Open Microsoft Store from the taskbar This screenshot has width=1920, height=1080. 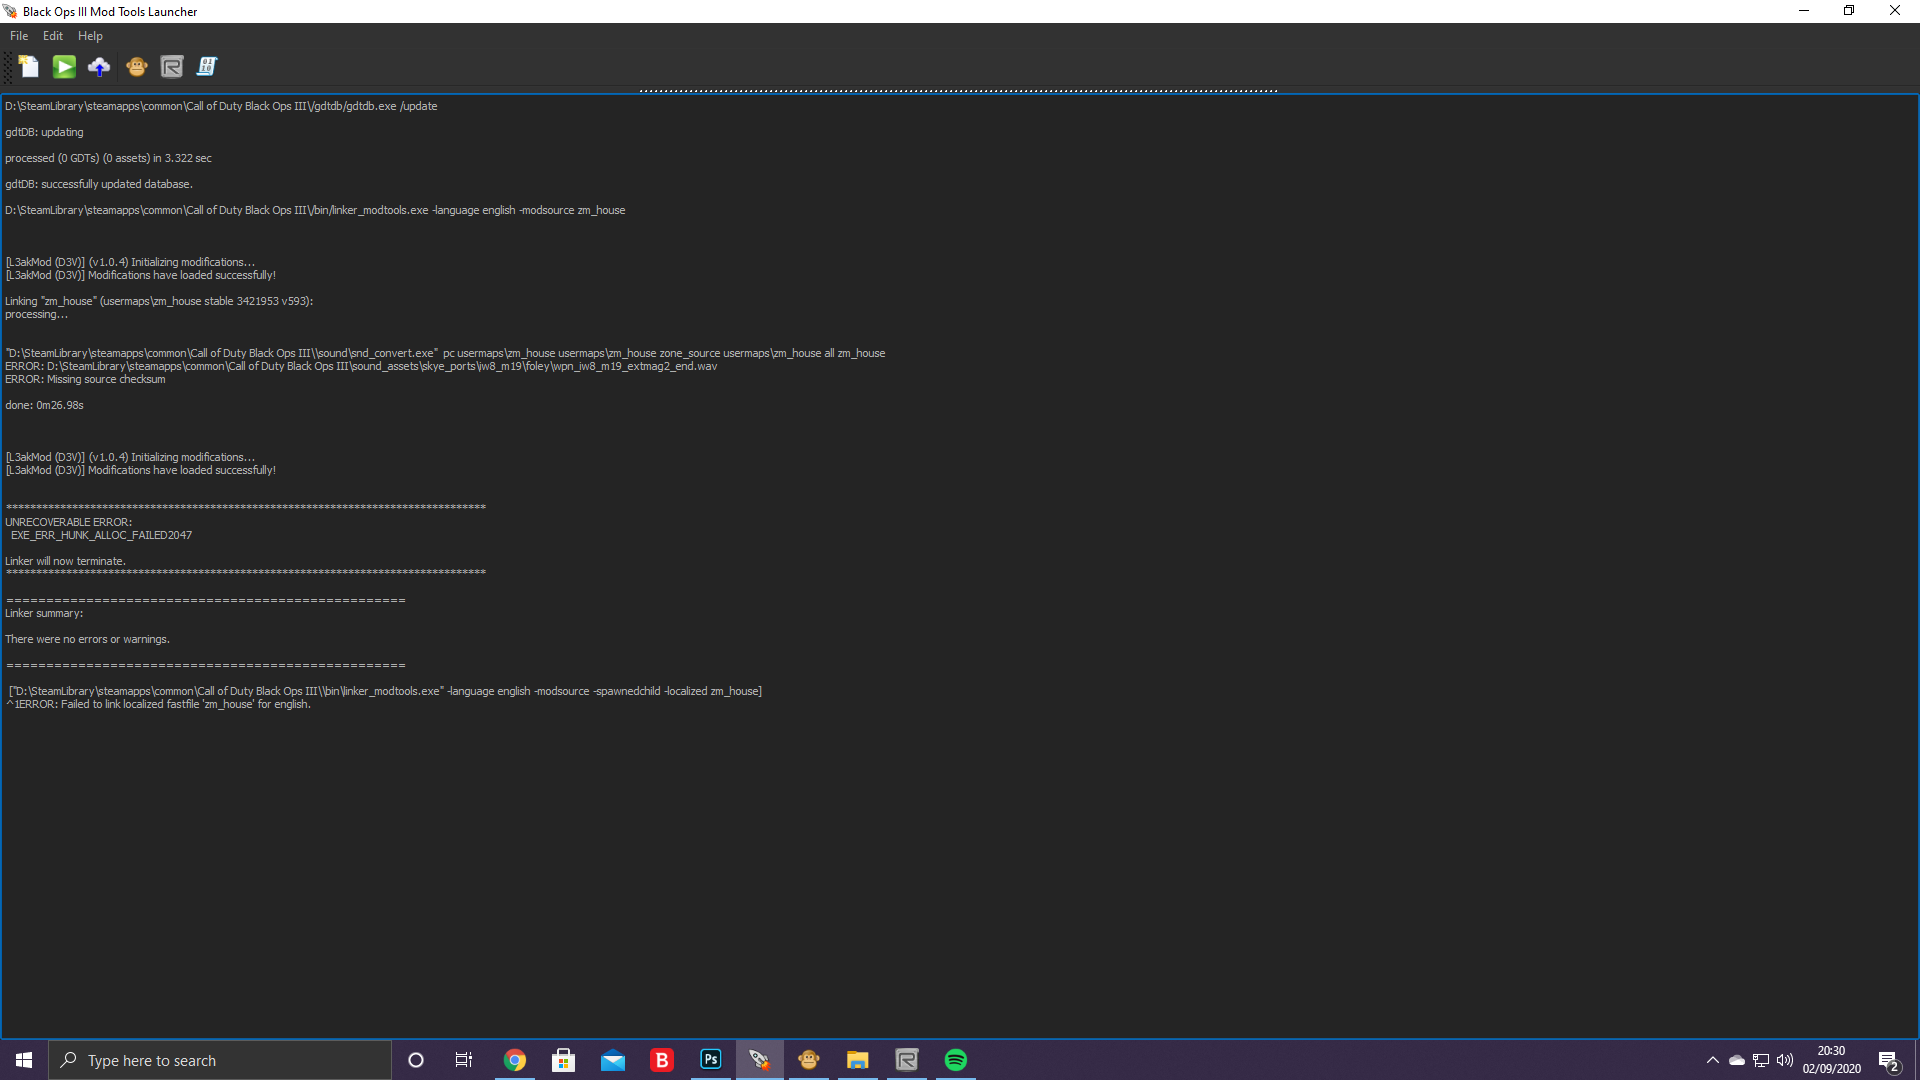pyautogui.click(x=564, y=1060)
